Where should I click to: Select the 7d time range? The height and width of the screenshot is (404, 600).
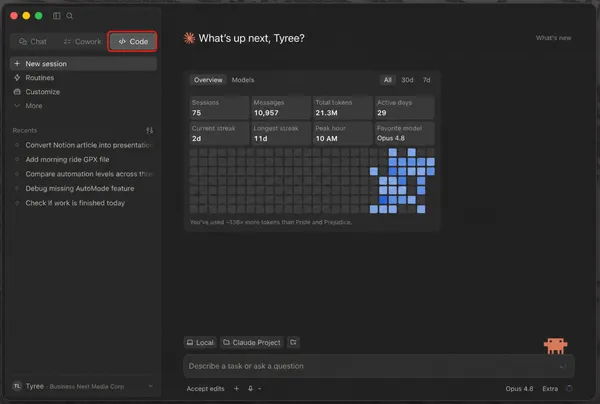pyautogui.click(x=426, y=80)
